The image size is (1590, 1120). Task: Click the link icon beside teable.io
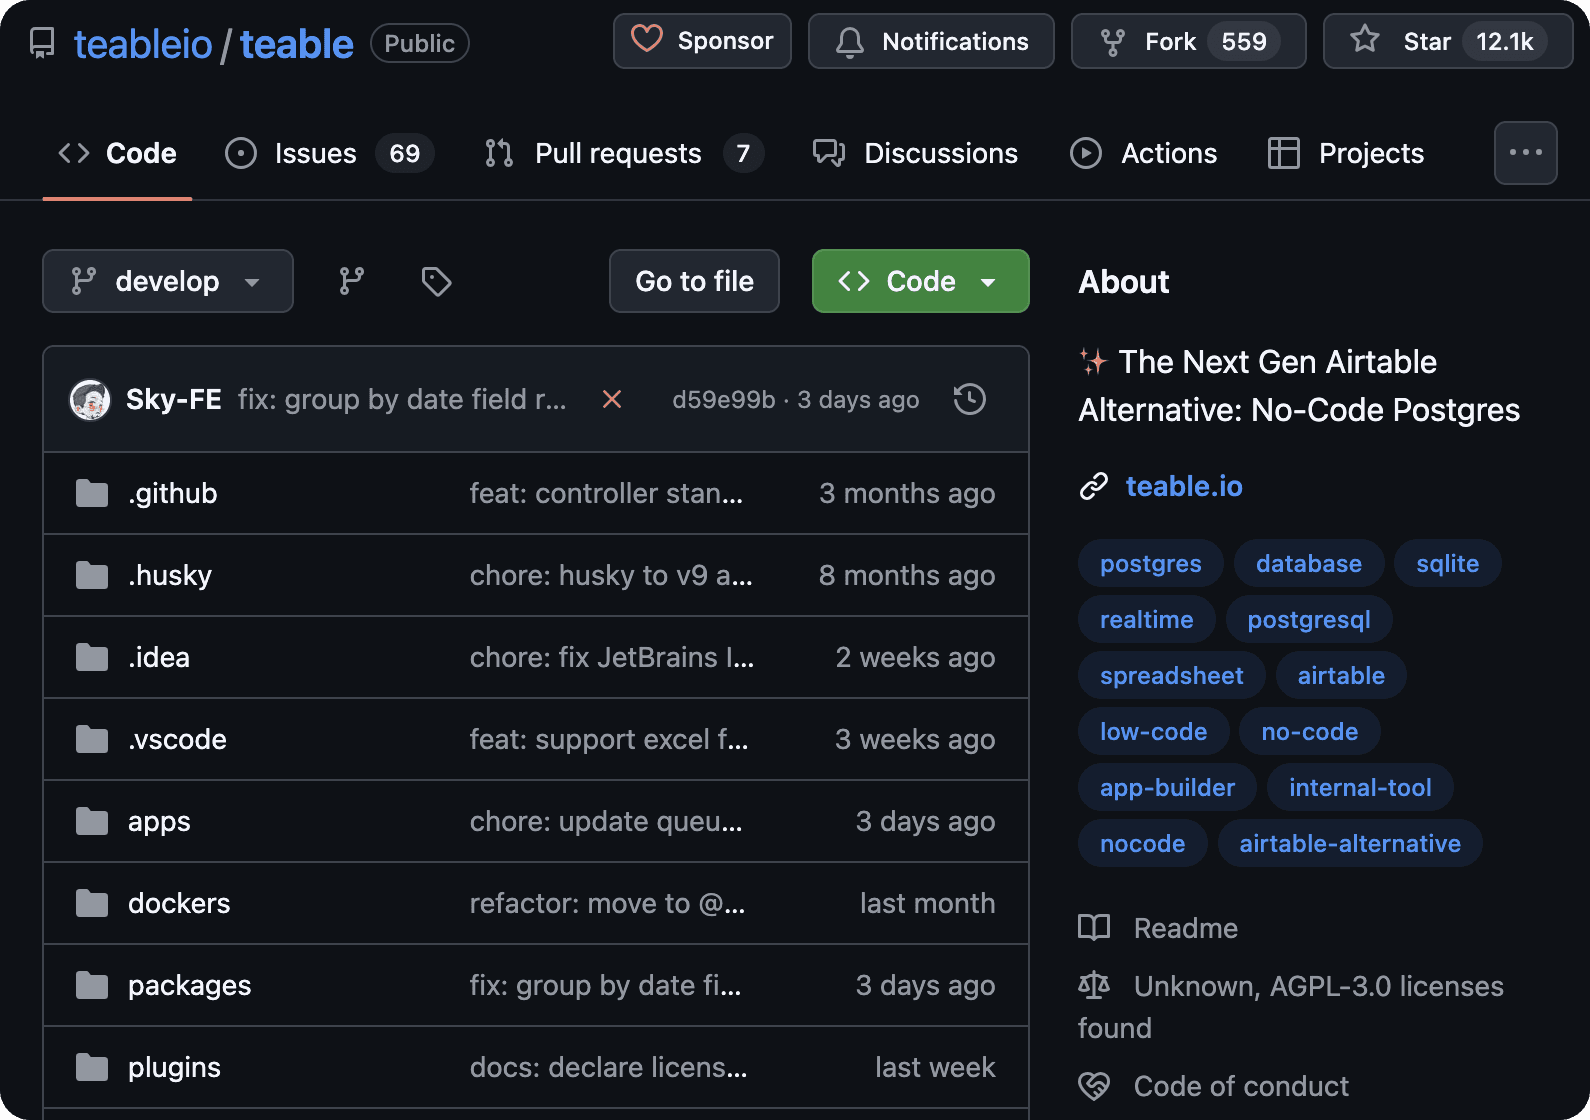[x=1094, y=486]
